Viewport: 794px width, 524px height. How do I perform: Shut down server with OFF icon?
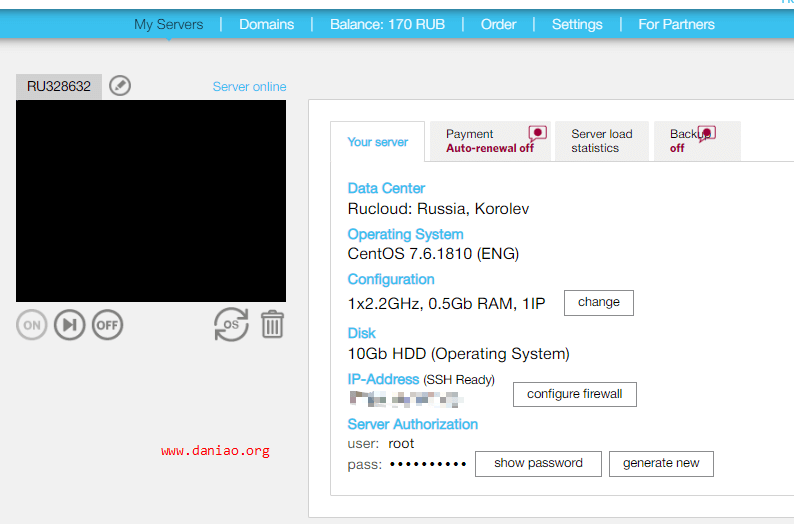[107, 325]
